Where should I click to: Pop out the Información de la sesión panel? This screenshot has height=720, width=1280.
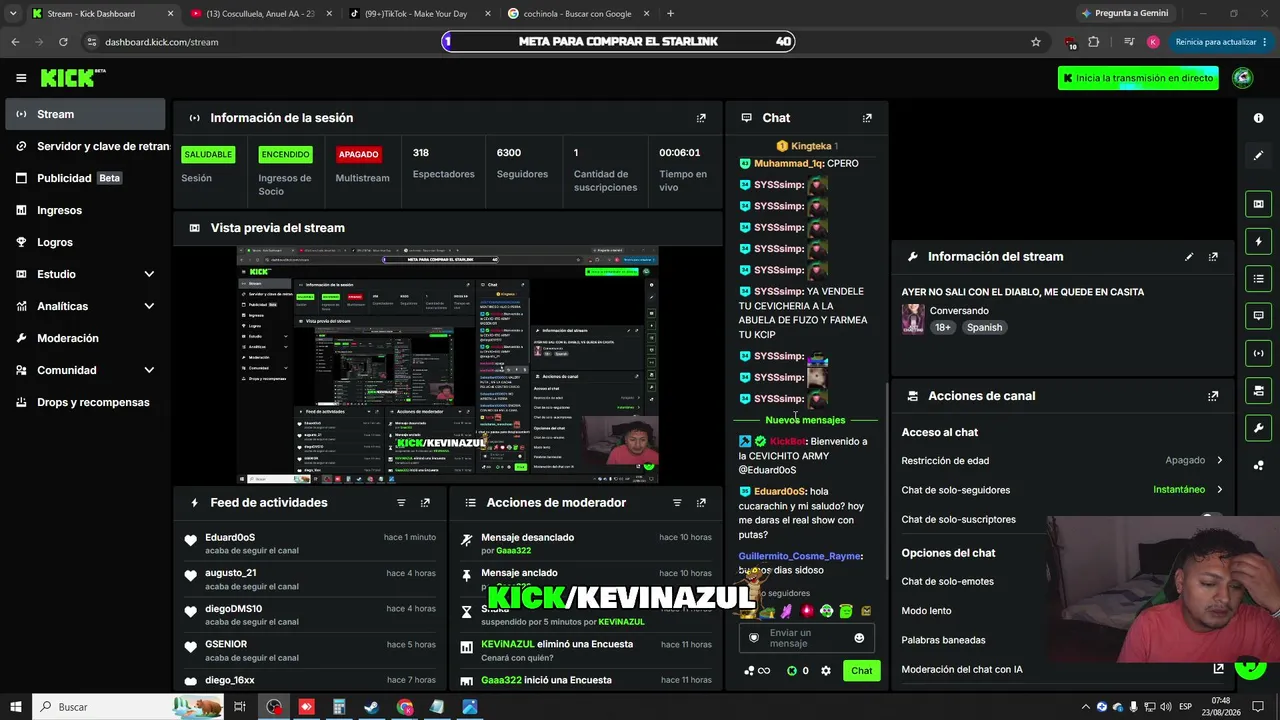tap(701, 118)
